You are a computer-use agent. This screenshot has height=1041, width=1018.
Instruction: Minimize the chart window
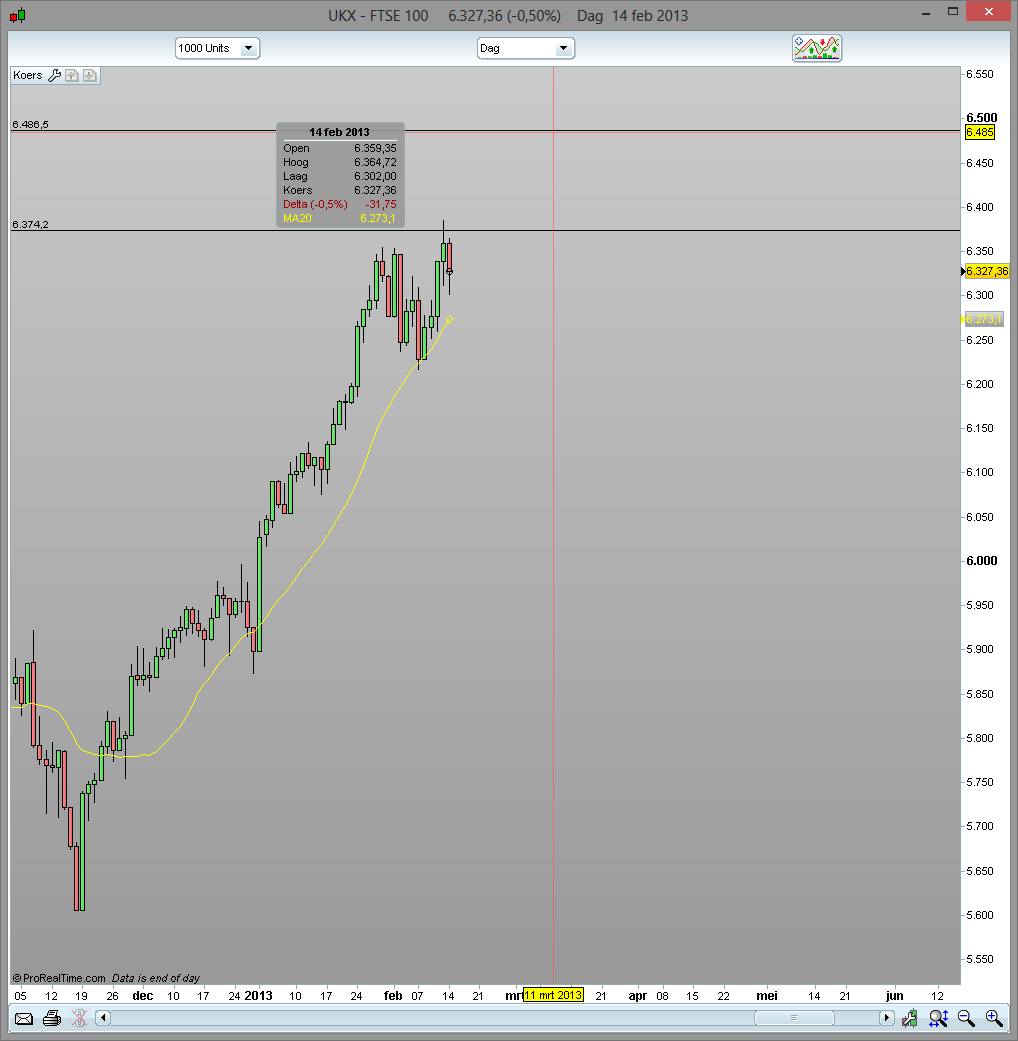click(926, 12)
